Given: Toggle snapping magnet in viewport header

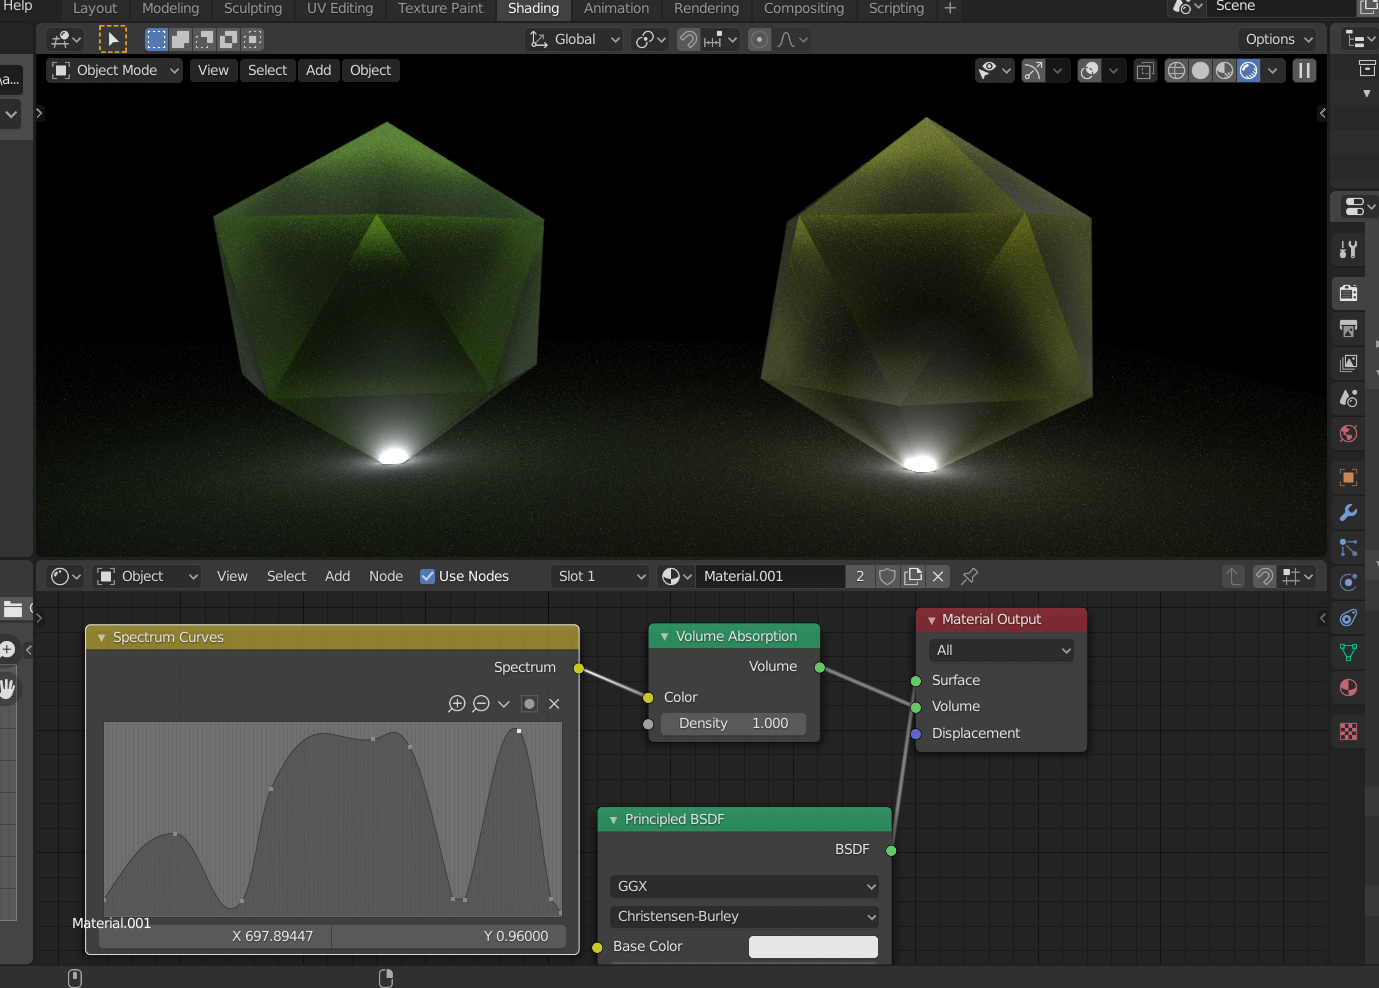Looking at the screenshot, I should 688,39.
